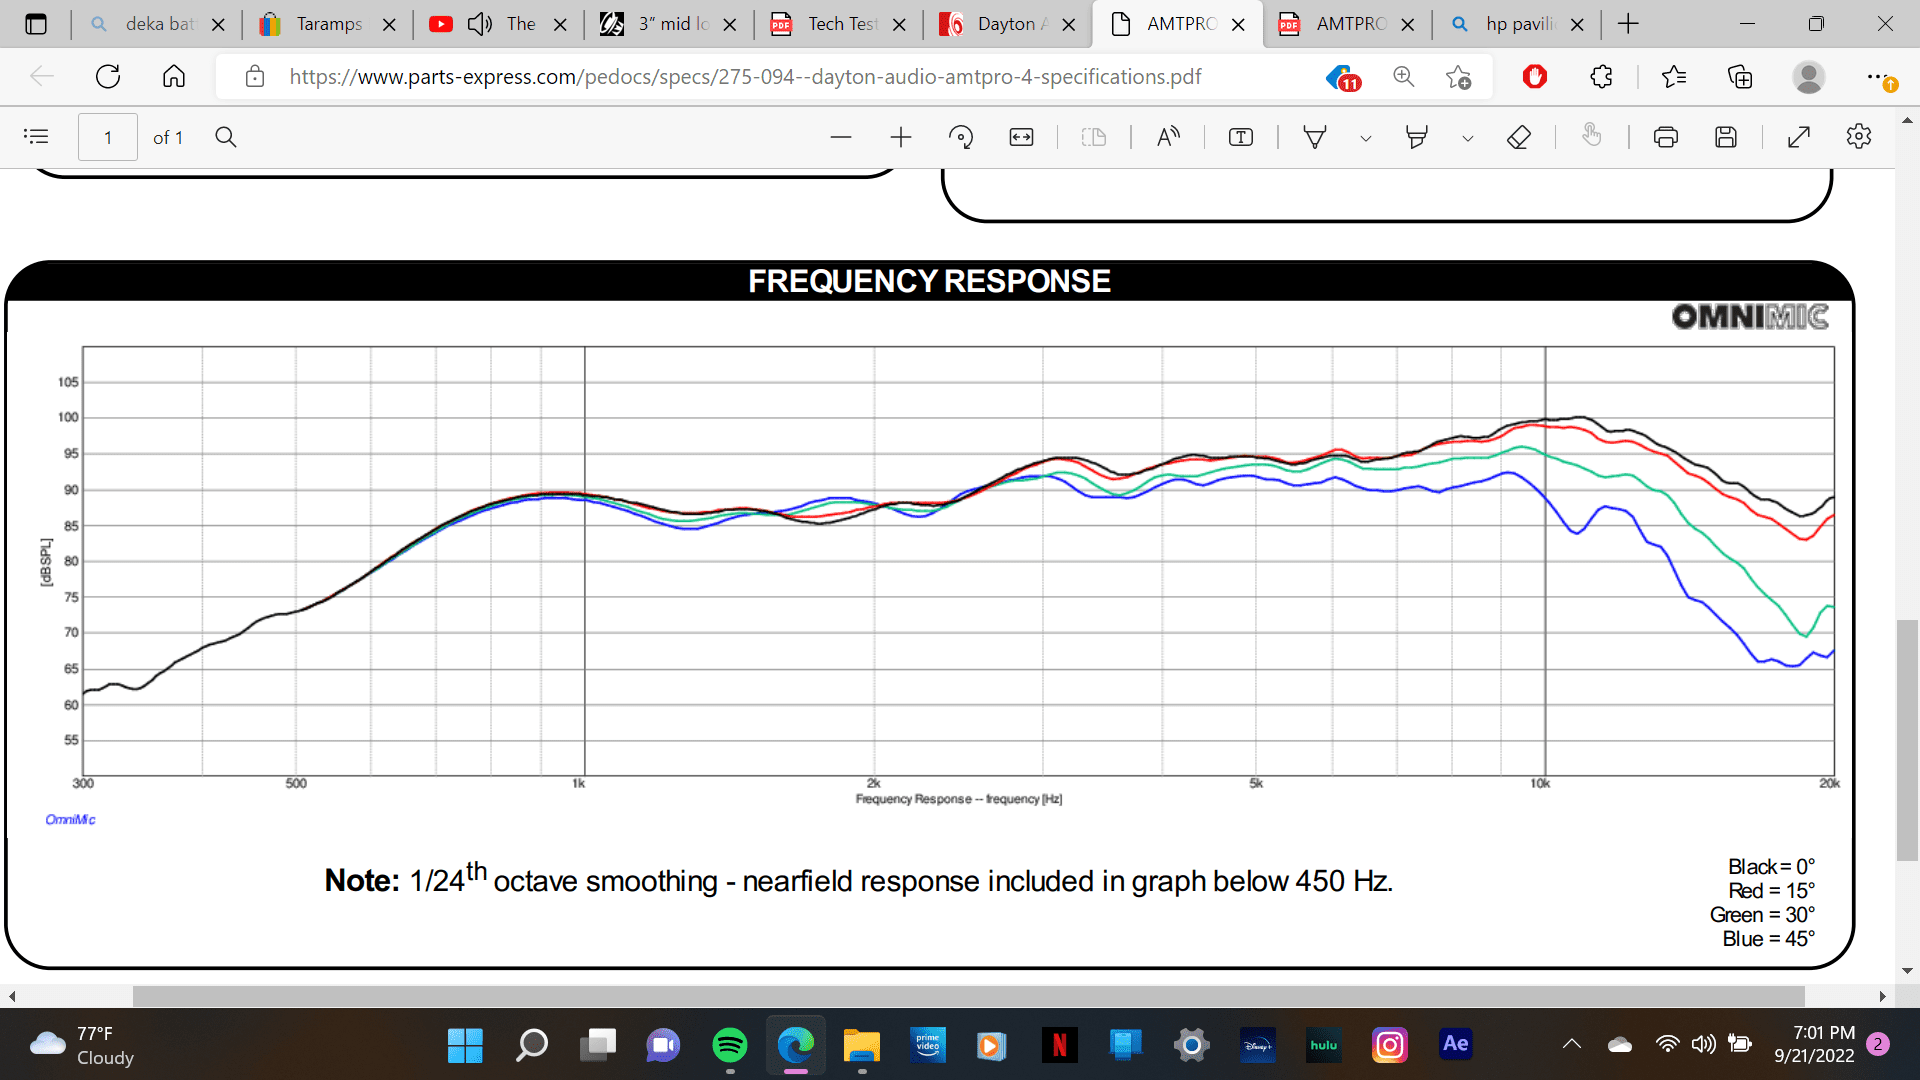Open the weather widget showing 77°F
This screenshot has width=1920, height=1080.
coord(82,1045)
